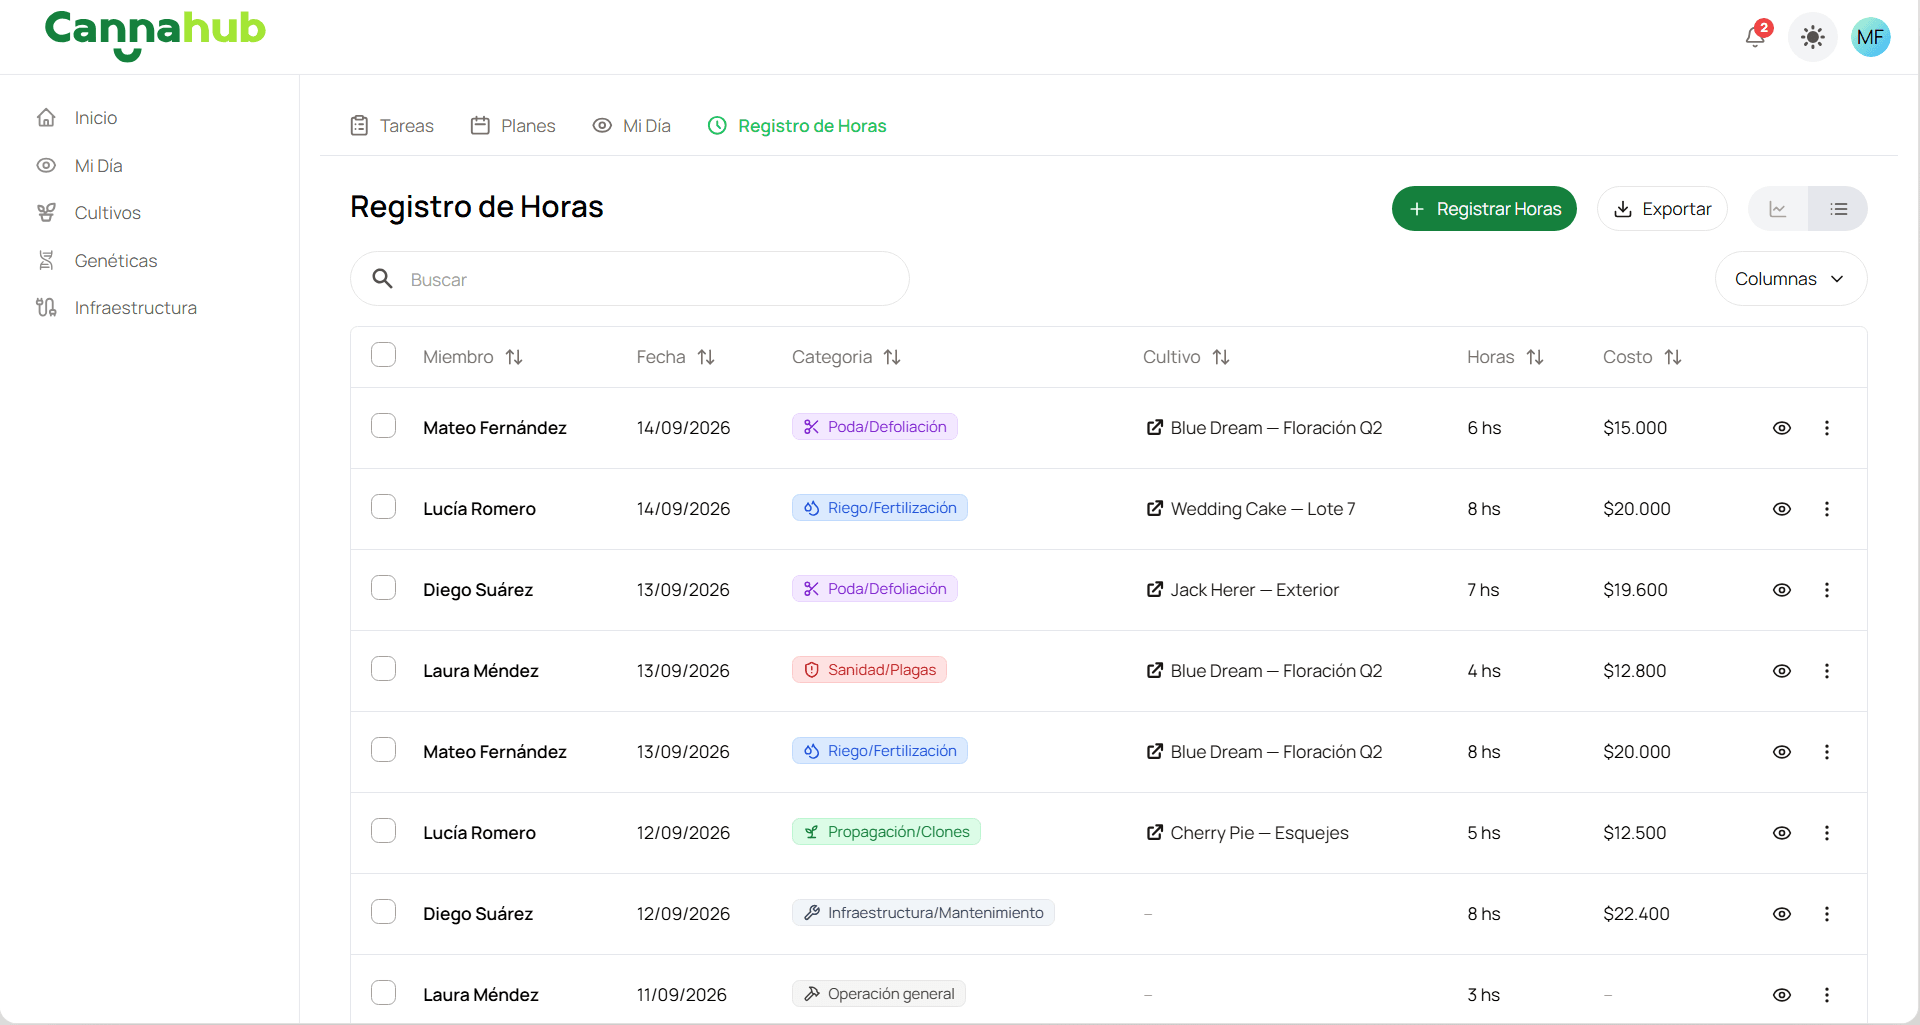
Task: Sort by Fecha column
Action: click(706, 357)
